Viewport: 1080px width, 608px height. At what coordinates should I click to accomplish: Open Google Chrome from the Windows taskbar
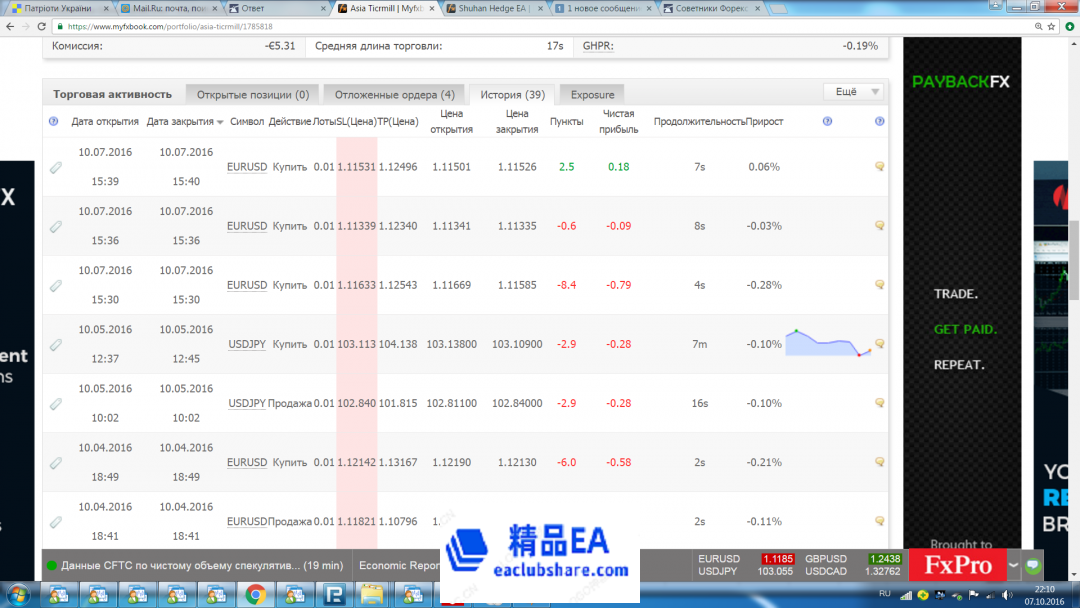click(255, 596)
